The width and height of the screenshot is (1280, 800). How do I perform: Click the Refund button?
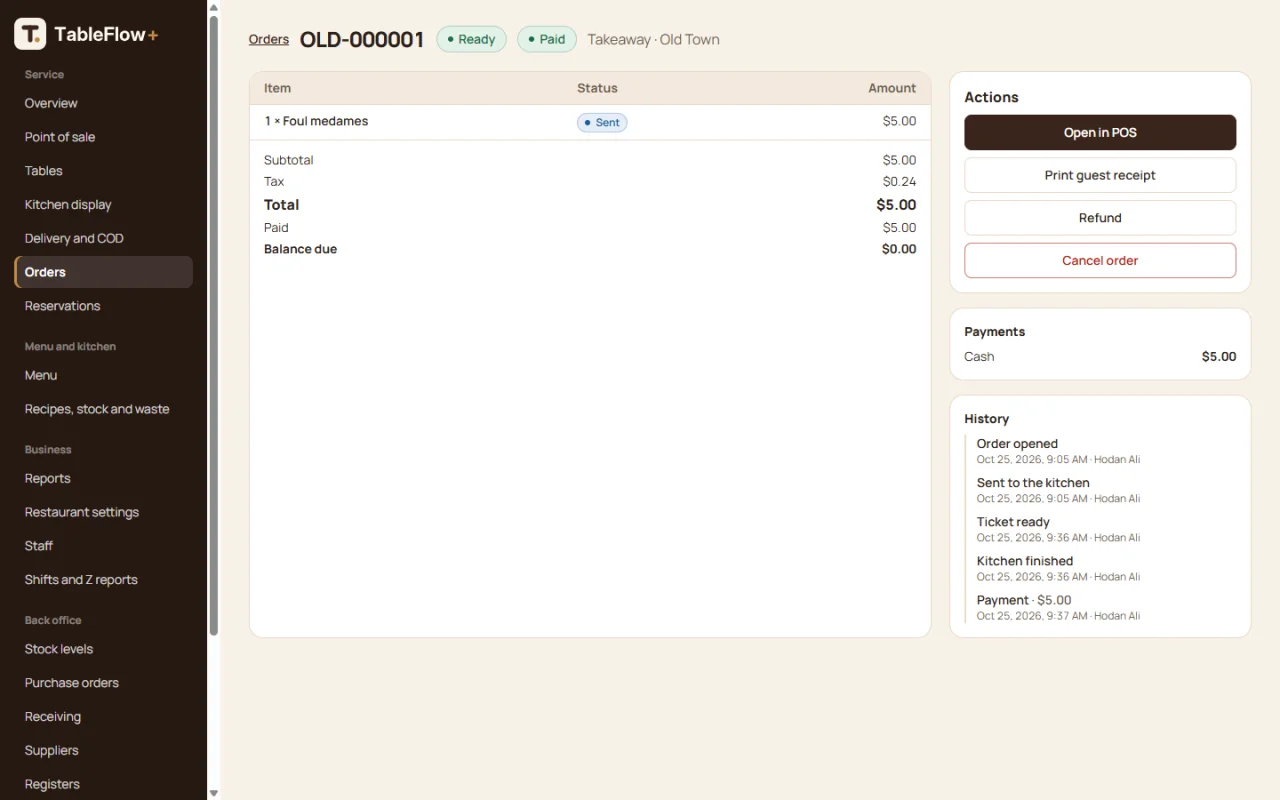point(1100,218)
